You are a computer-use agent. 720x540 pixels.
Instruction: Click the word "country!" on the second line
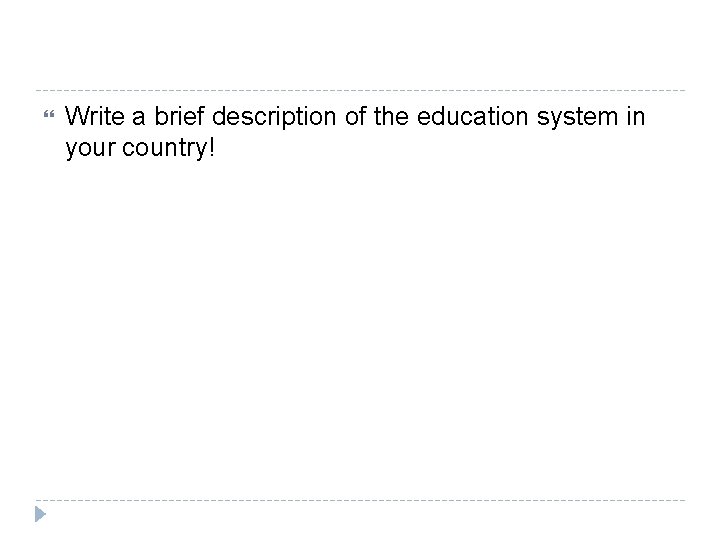[x=169, y=149]
